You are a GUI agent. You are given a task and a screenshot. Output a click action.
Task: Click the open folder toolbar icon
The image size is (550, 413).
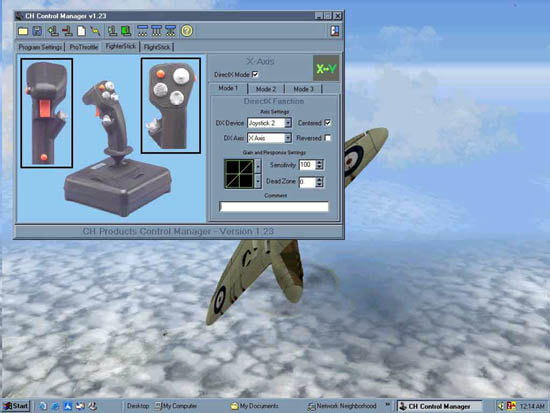[23, 31]
